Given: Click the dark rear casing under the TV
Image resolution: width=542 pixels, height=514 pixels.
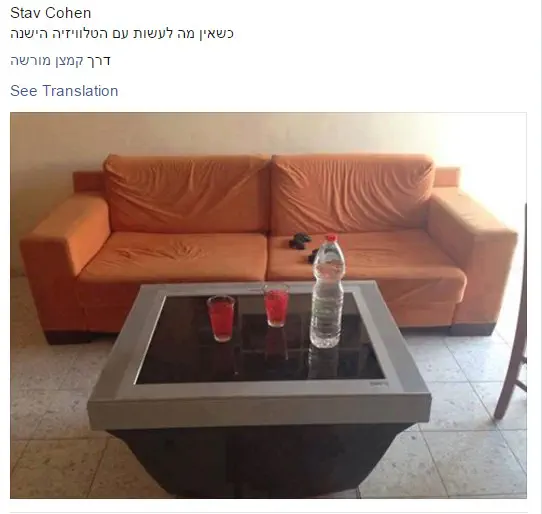Looking at the screenshot, I should coord(261,461).
